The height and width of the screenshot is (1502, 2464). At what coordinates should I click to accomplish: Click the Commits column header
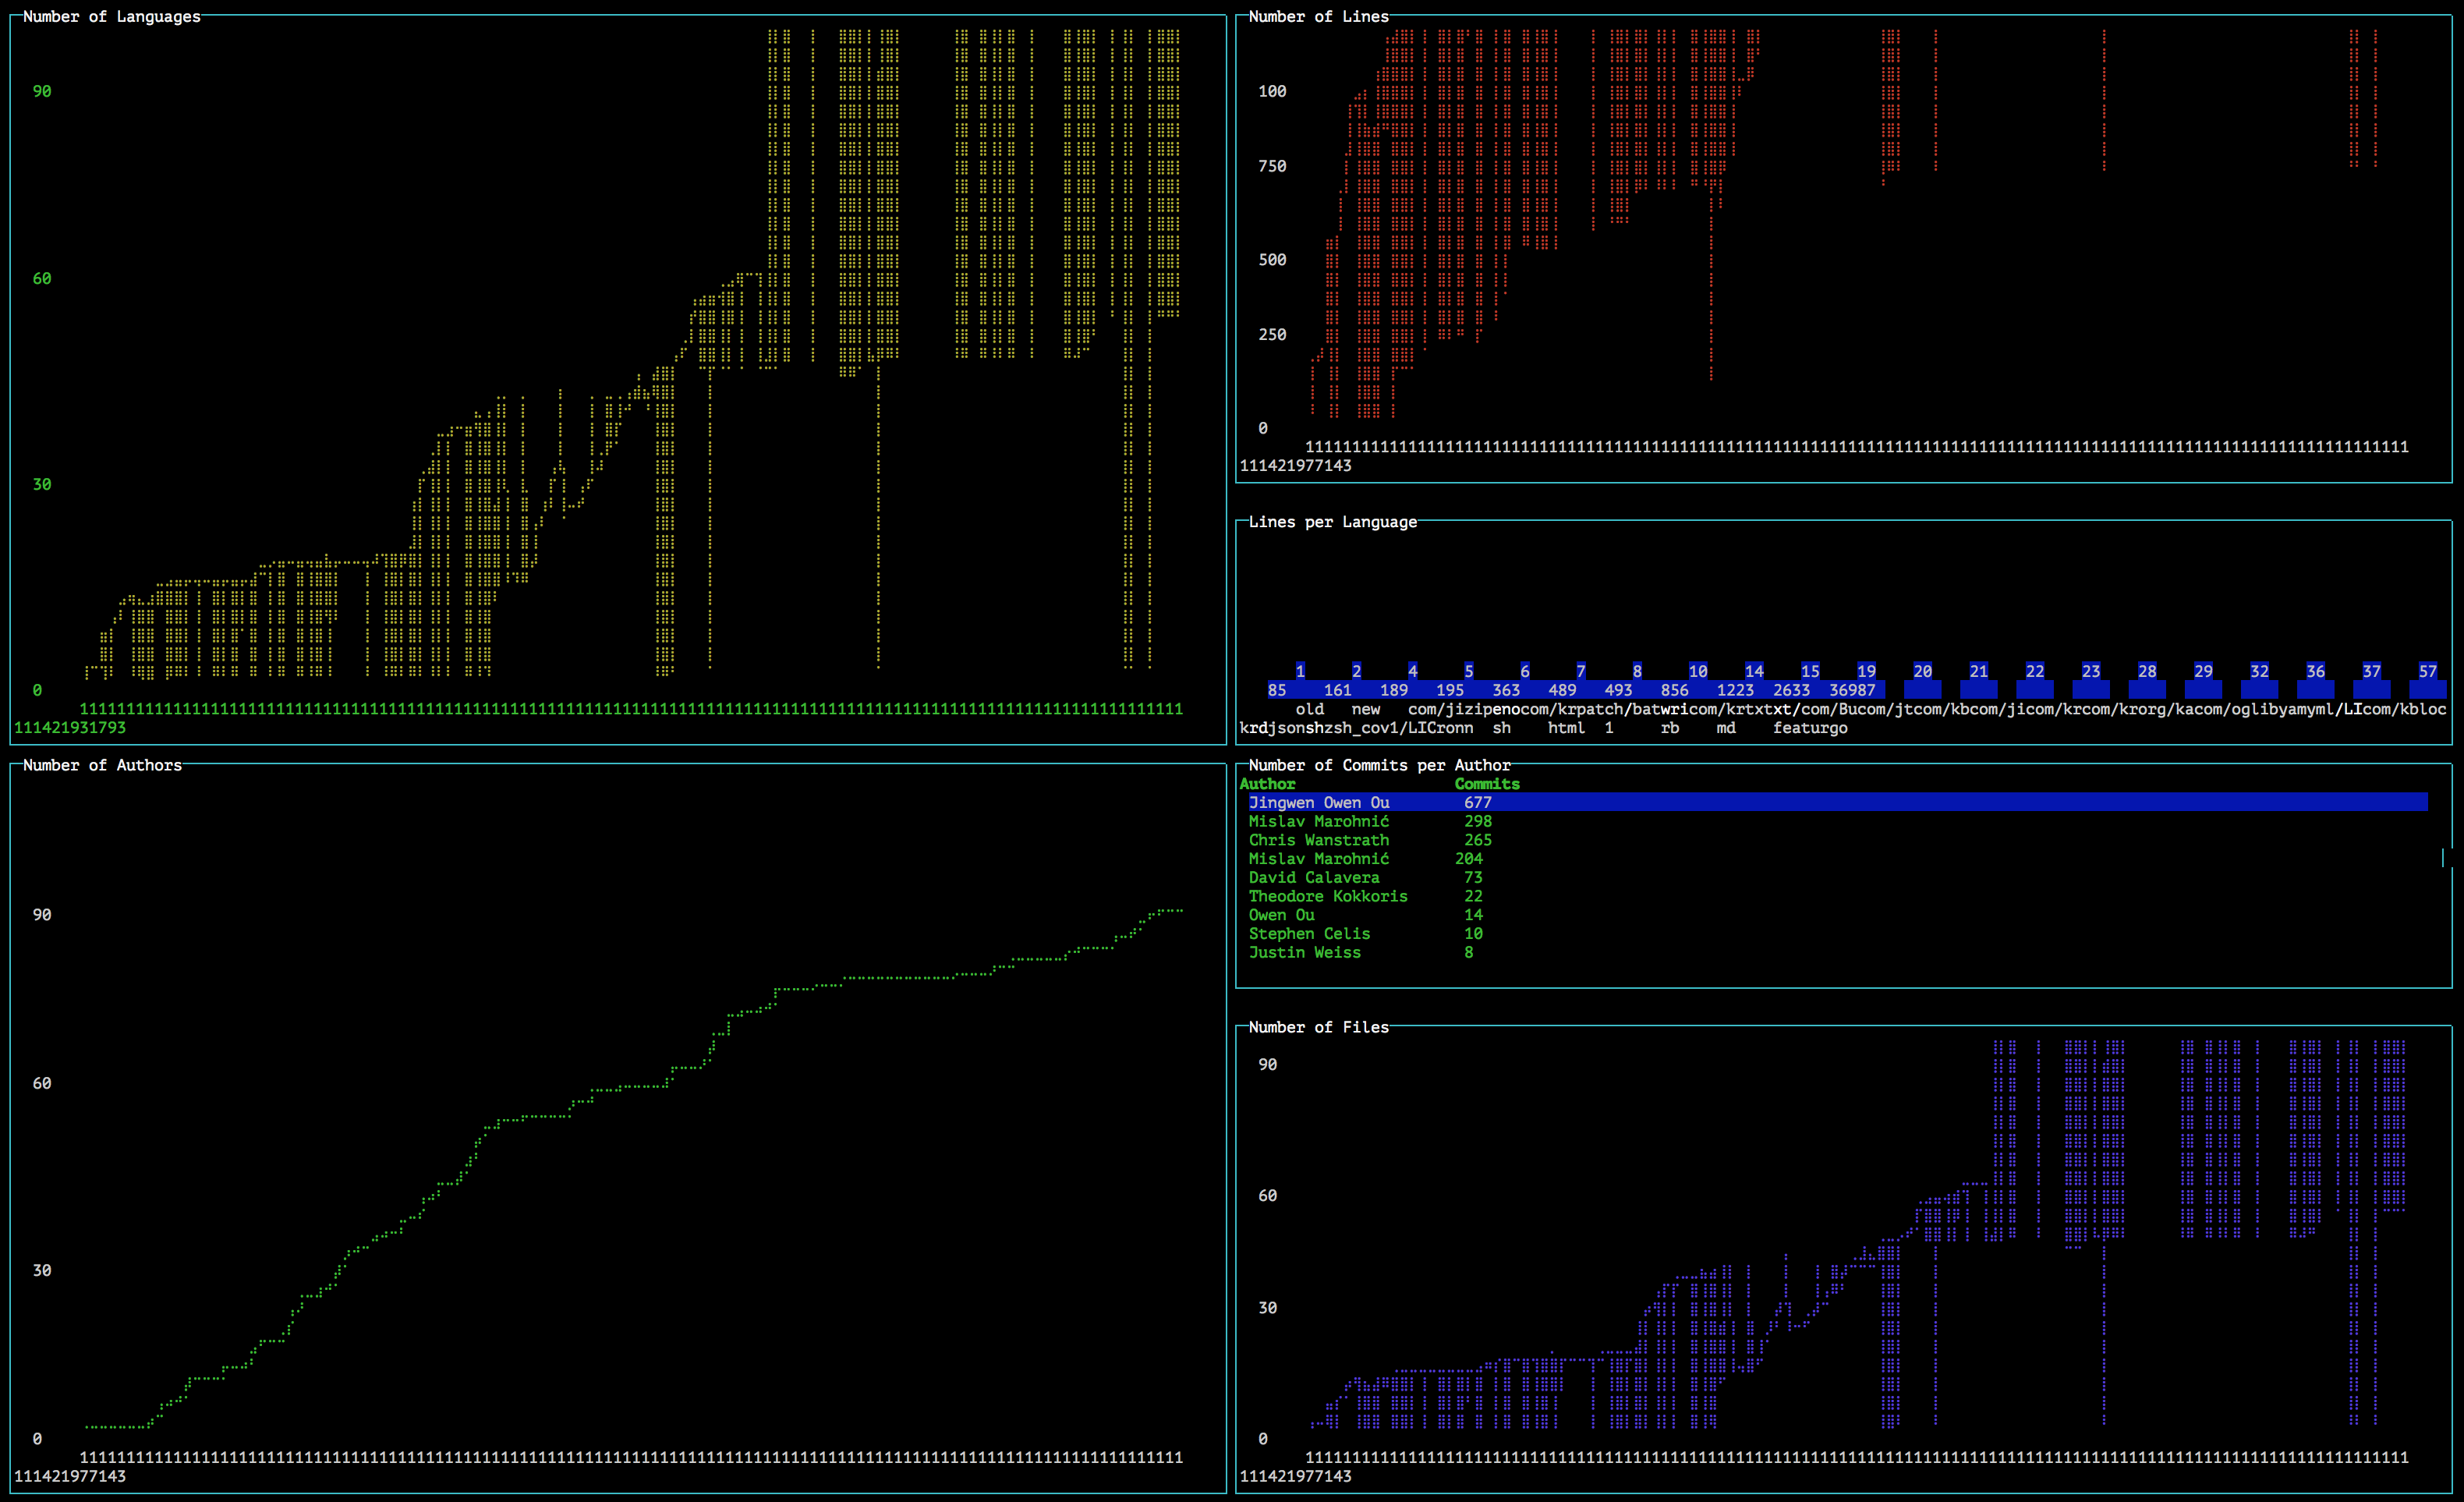[1486, 784]
